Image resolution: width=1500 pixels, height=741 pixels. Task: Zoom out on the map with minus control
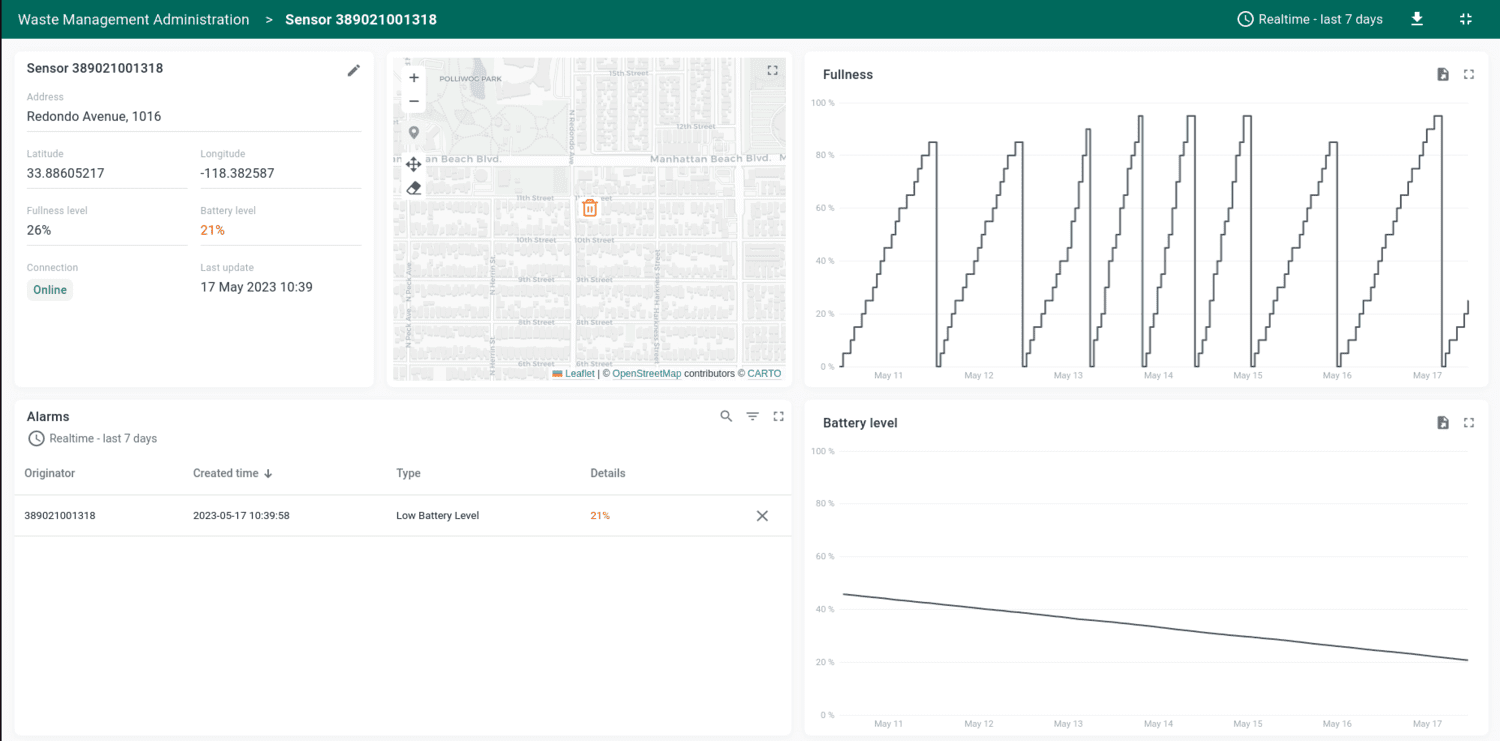413,100
